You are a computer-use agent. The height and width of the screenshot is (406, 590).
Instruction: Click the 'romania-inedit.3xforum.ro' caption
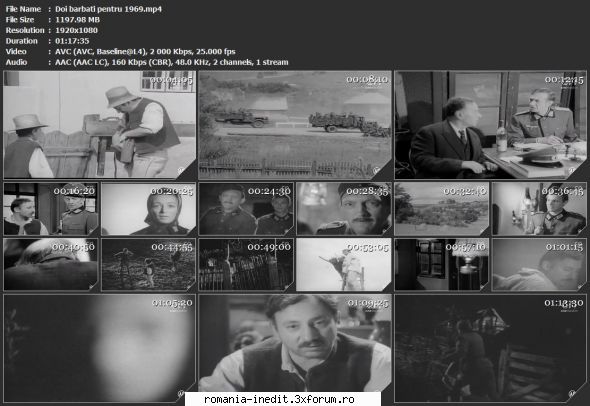point(279,399)
